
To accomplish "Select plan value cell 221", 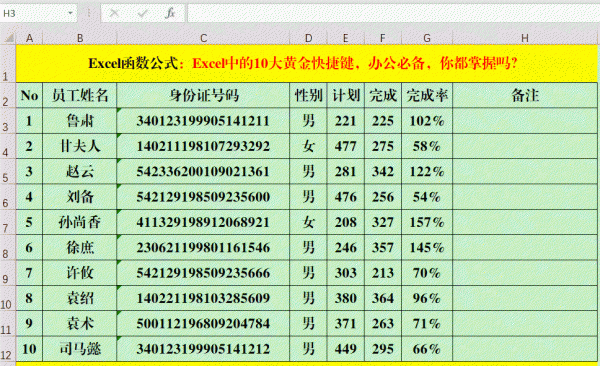I will tap(346, 121).
